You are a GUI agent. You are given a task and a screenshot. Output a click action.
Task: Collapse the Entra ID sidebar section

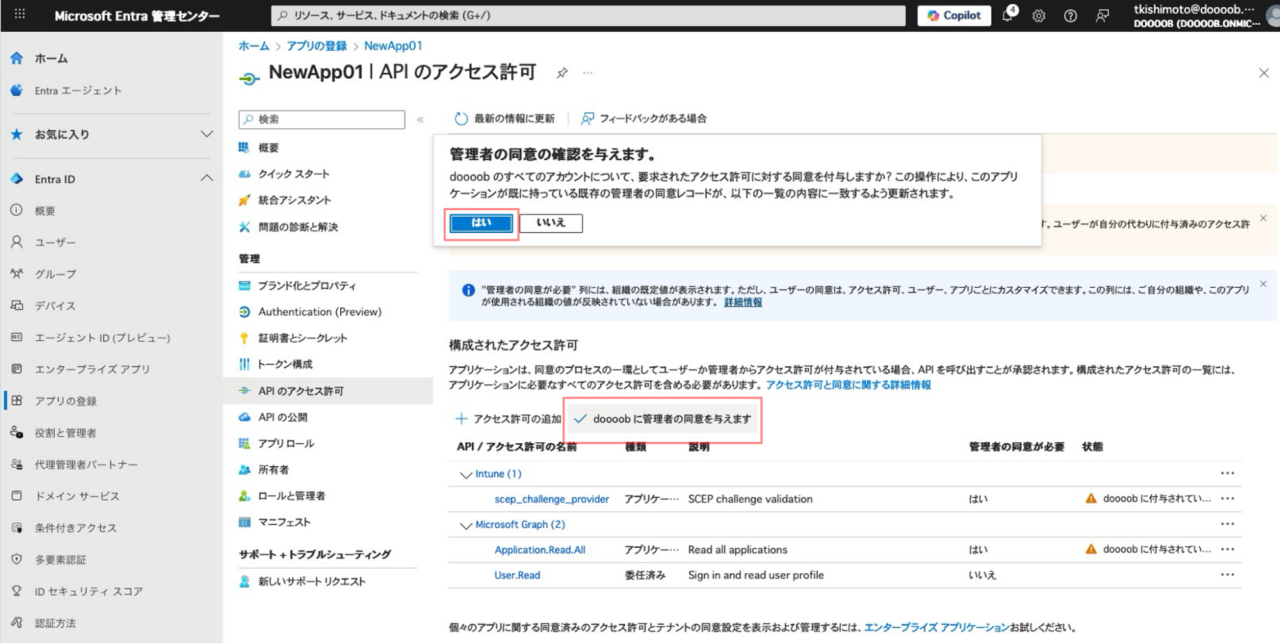[x=207, y=179]
